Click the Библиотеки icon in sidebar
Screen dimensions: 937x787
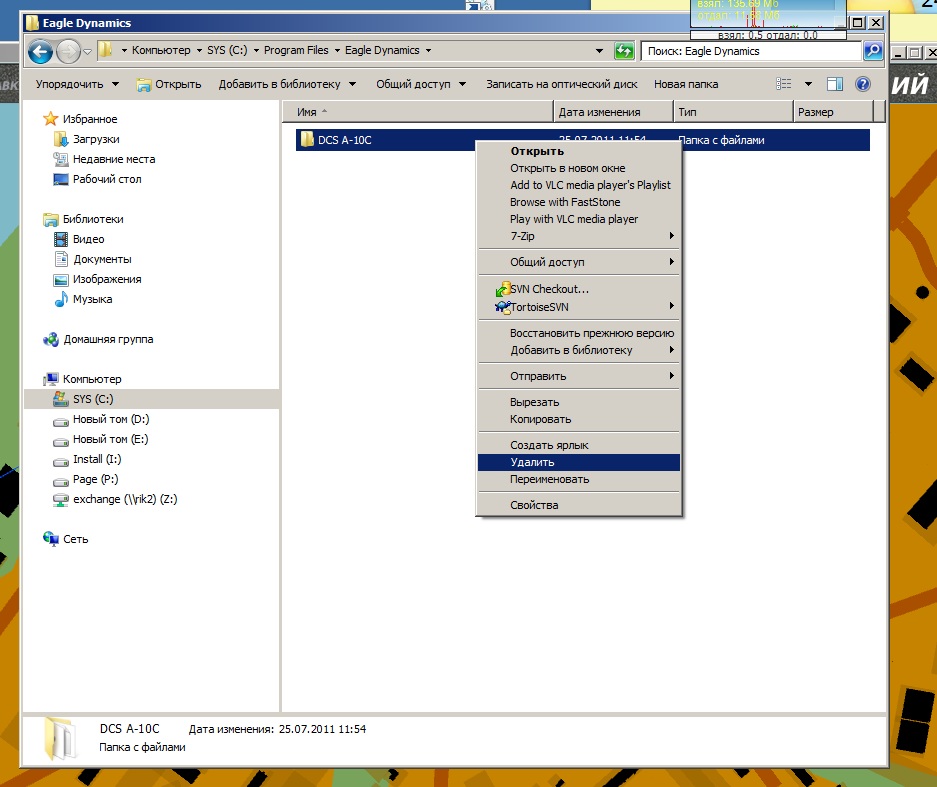pyautogui.click(x=51, y=219)
